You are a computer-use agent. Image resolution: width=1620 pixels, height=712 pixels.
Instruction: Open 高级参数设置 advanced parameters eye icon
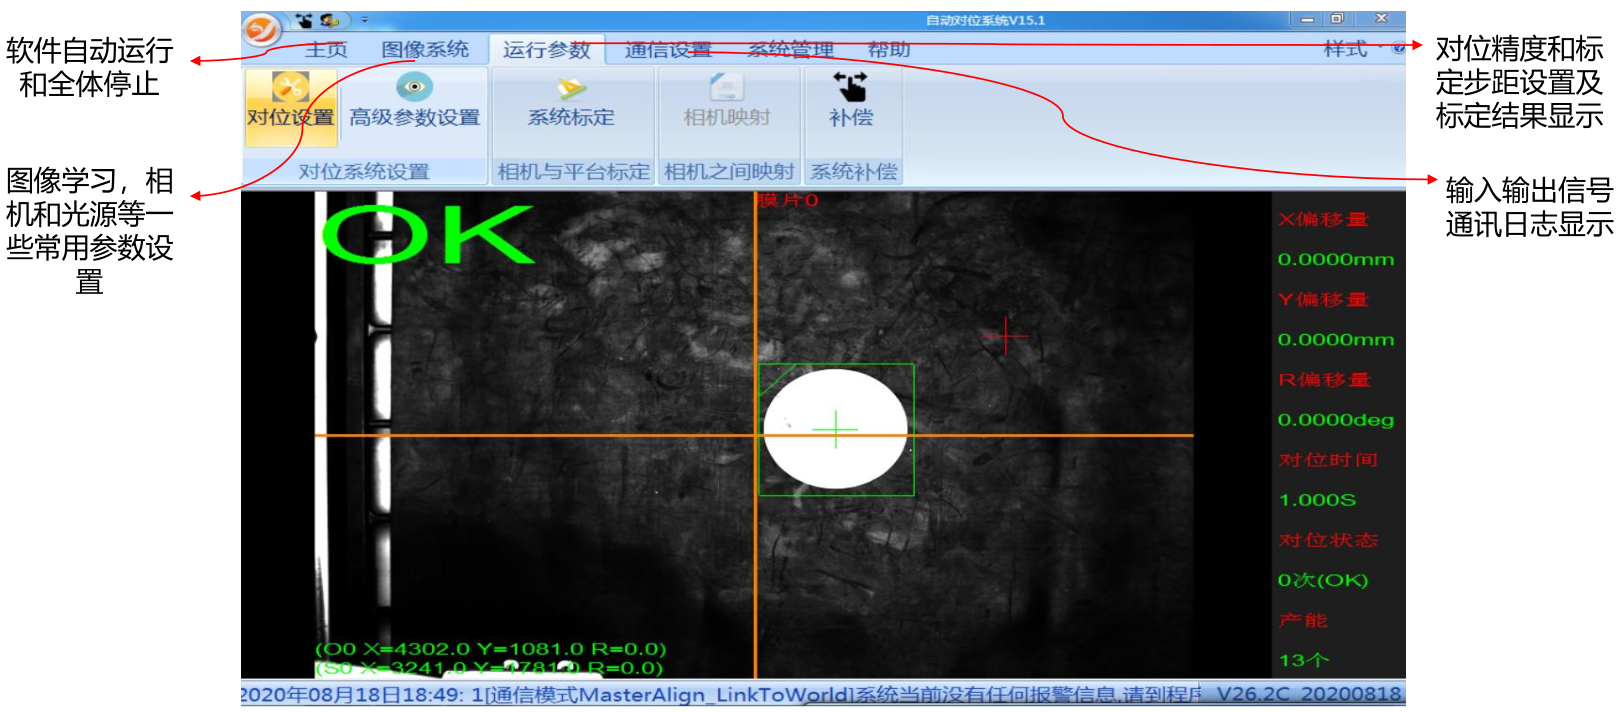(414, 88)
